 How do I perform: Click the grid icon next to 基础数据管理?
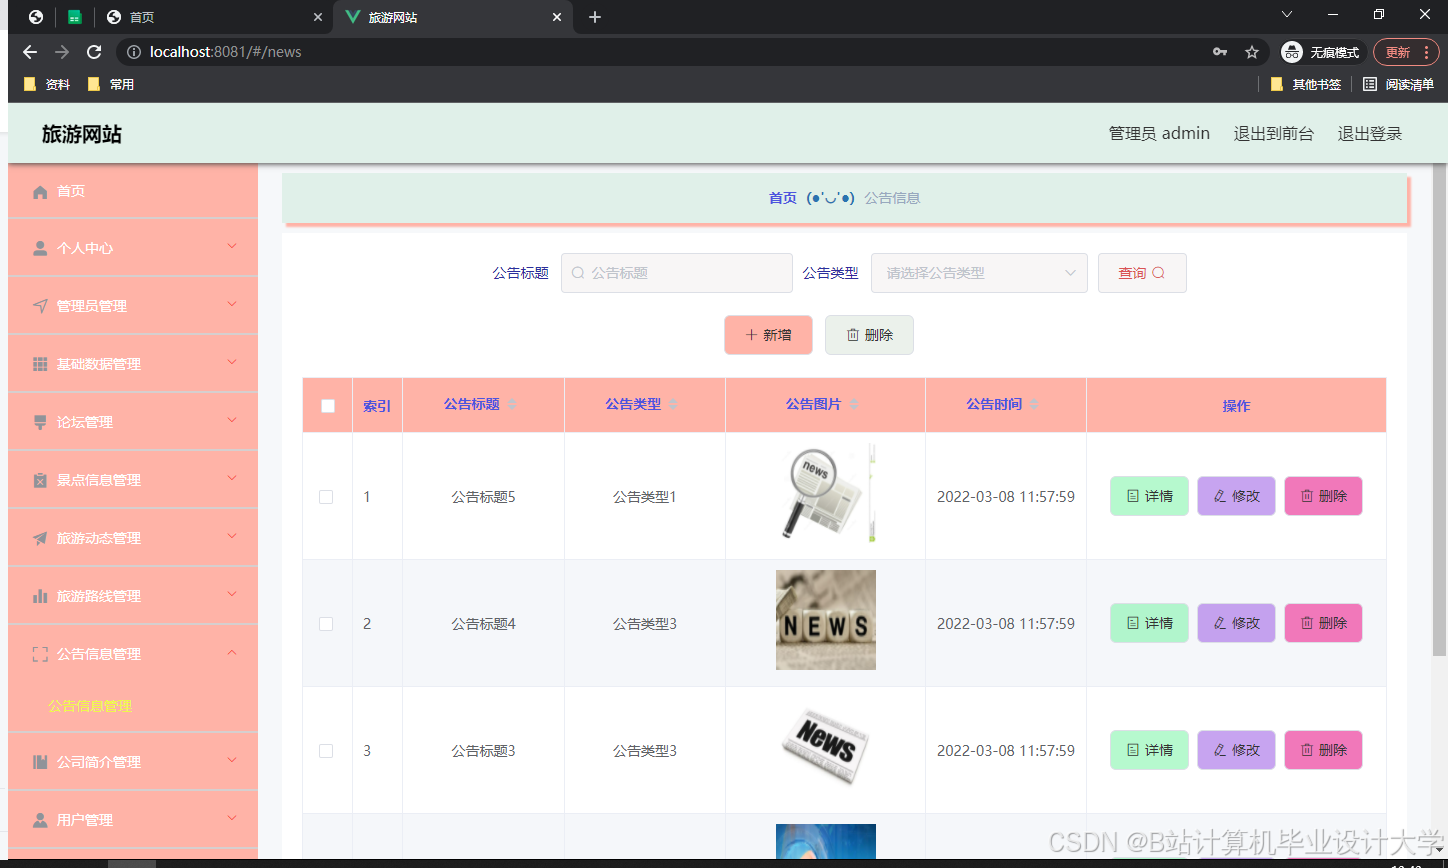pyautogui.click(x=40, y=364)
